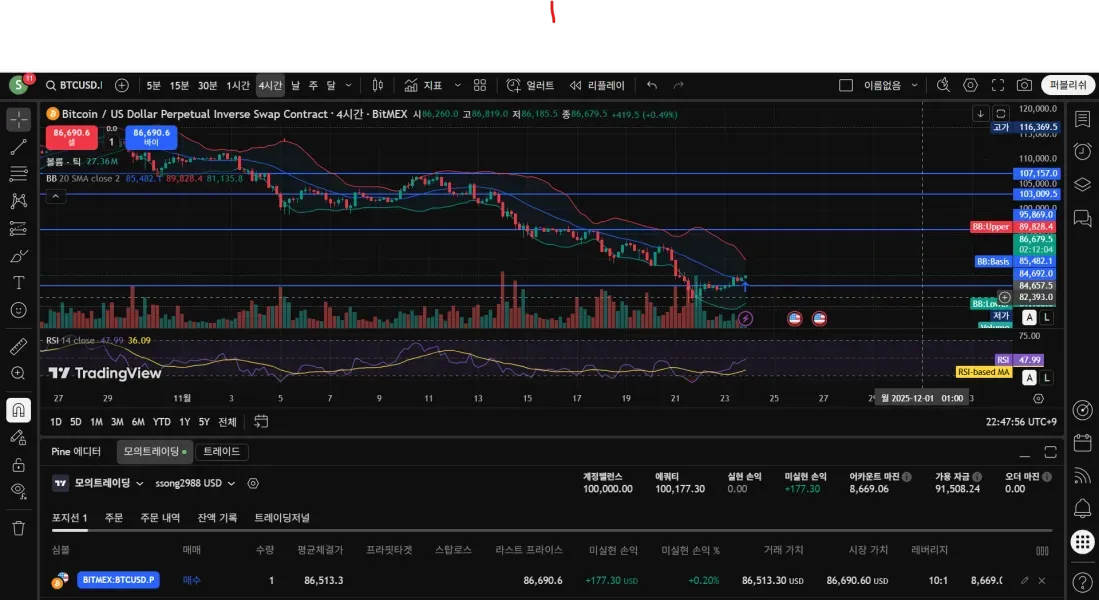
Task: Open the go to date calendar
Action: pos(261,422)
